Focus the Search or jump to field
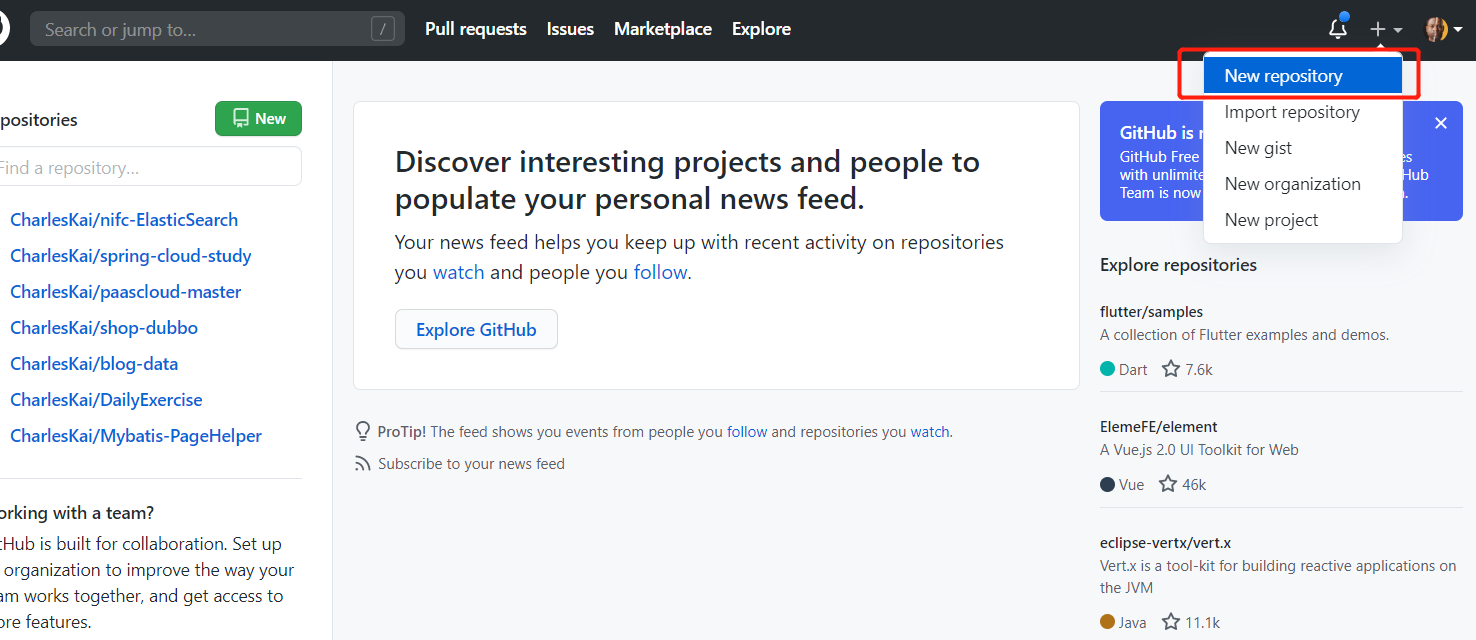Image resolution: width=1476 pixels, height=640 pixels. 217,29
